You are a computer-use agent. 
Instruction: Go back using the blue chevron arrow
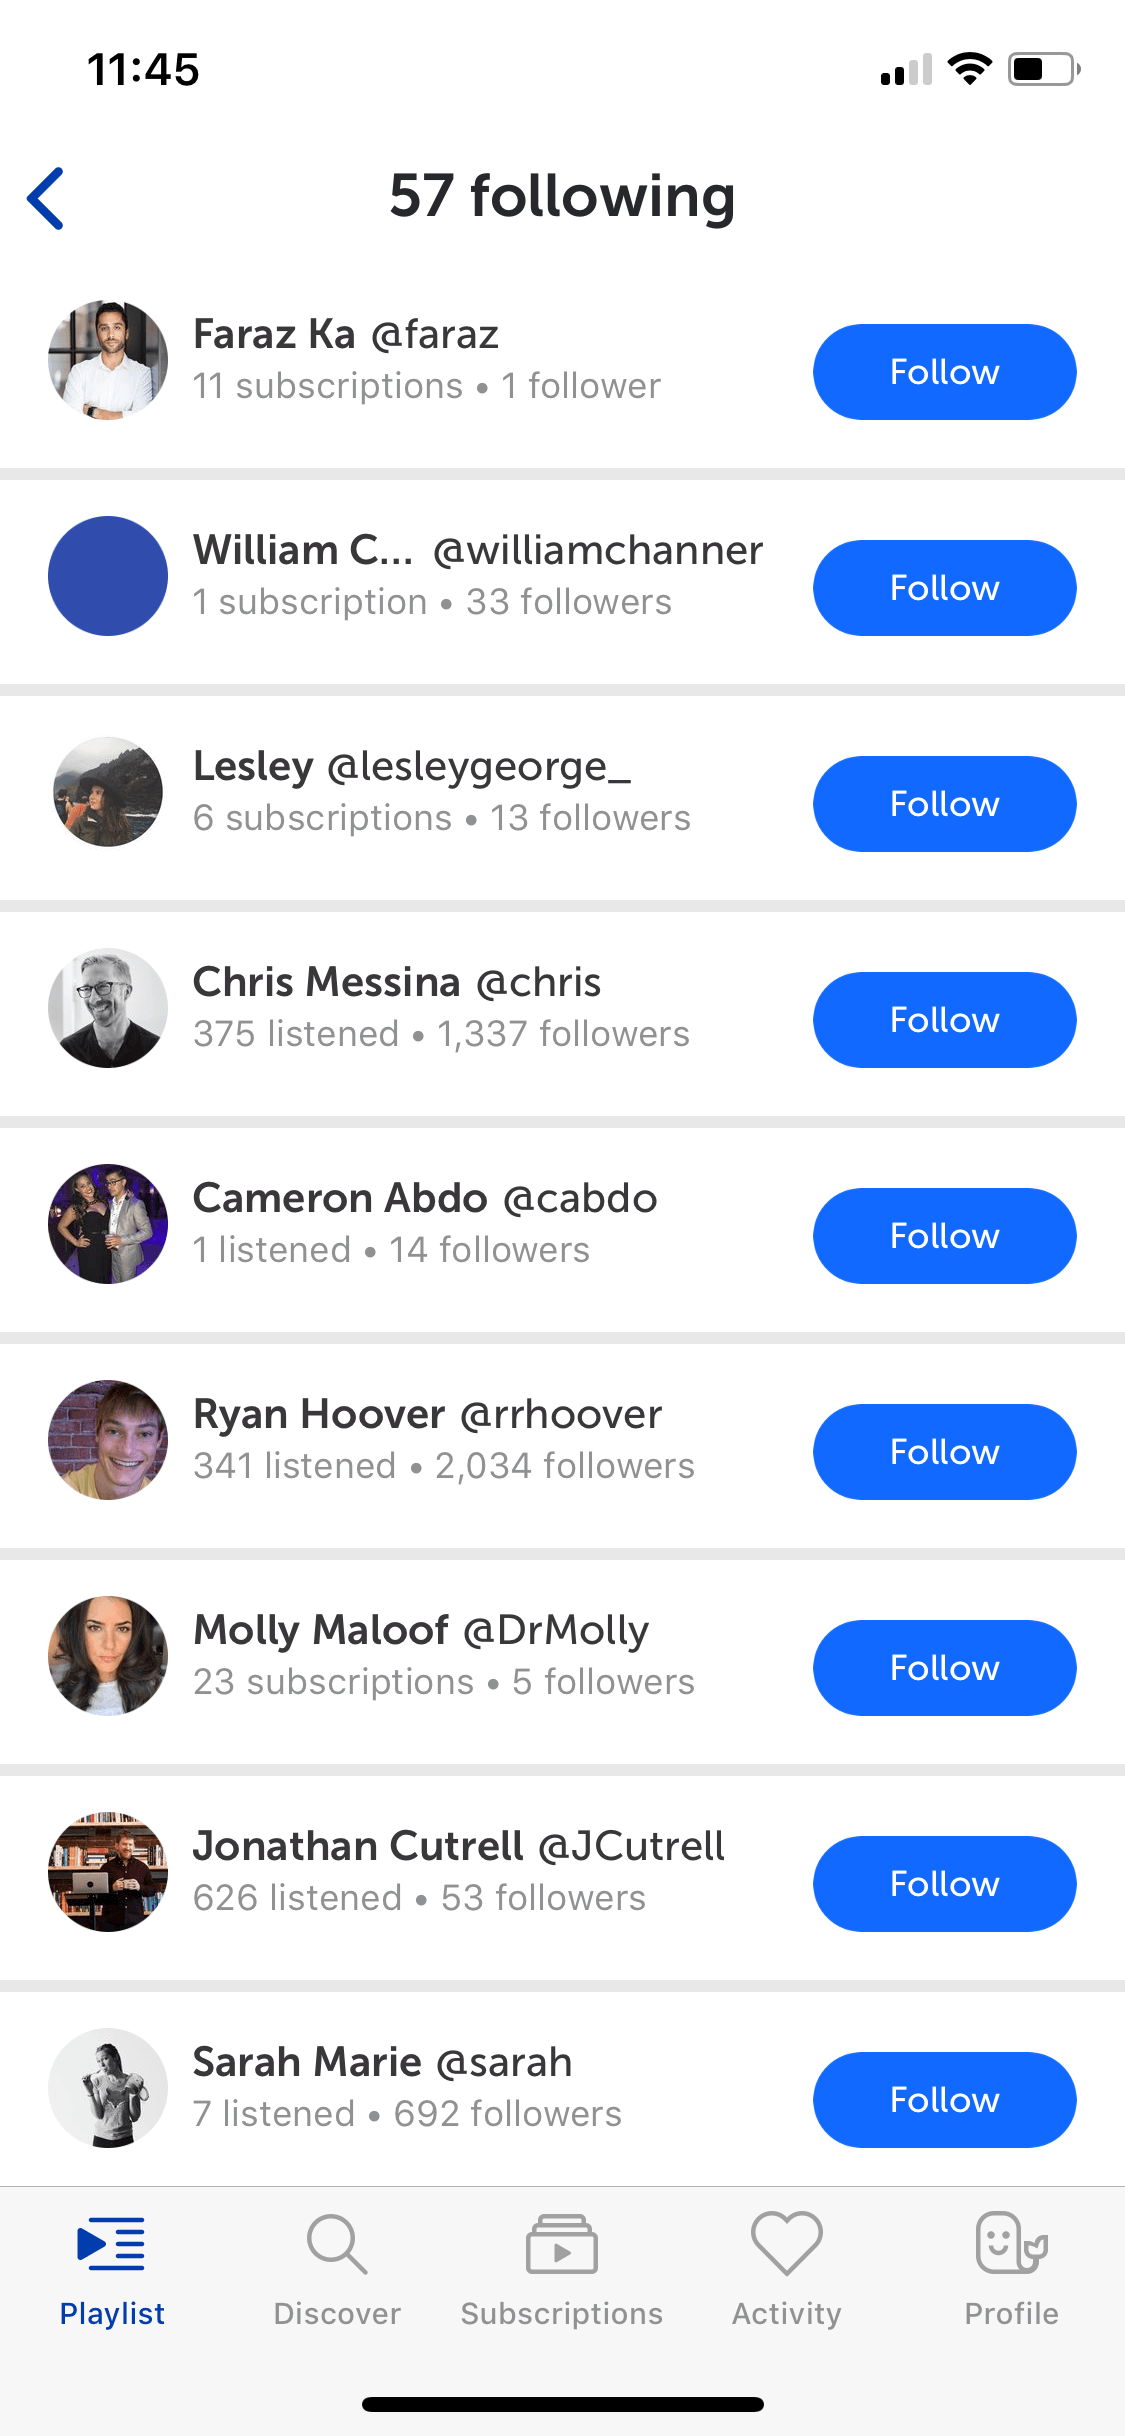pos(46,198)
